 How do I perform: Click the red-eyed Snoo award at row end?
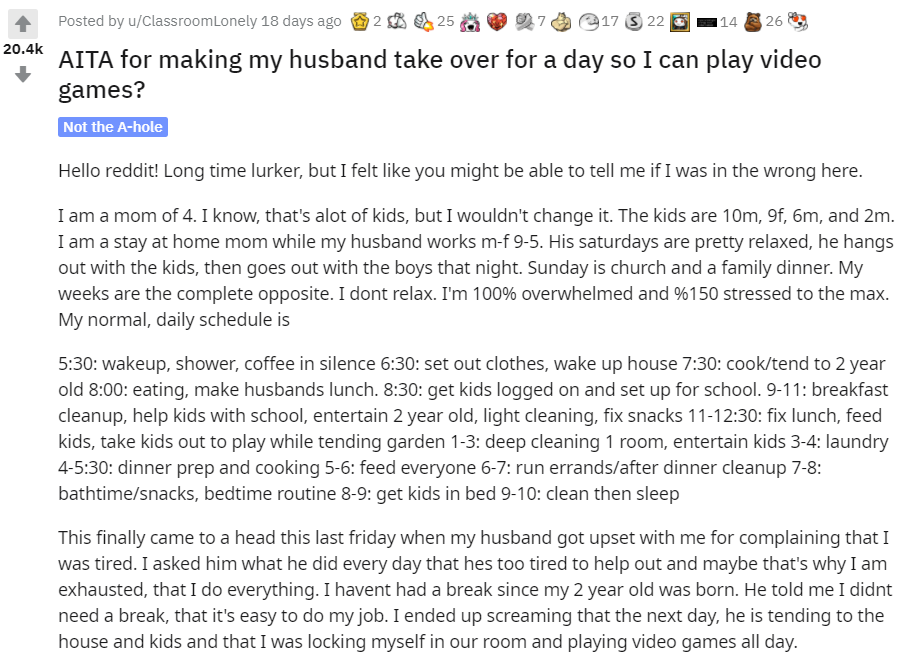tap(797, 22)
